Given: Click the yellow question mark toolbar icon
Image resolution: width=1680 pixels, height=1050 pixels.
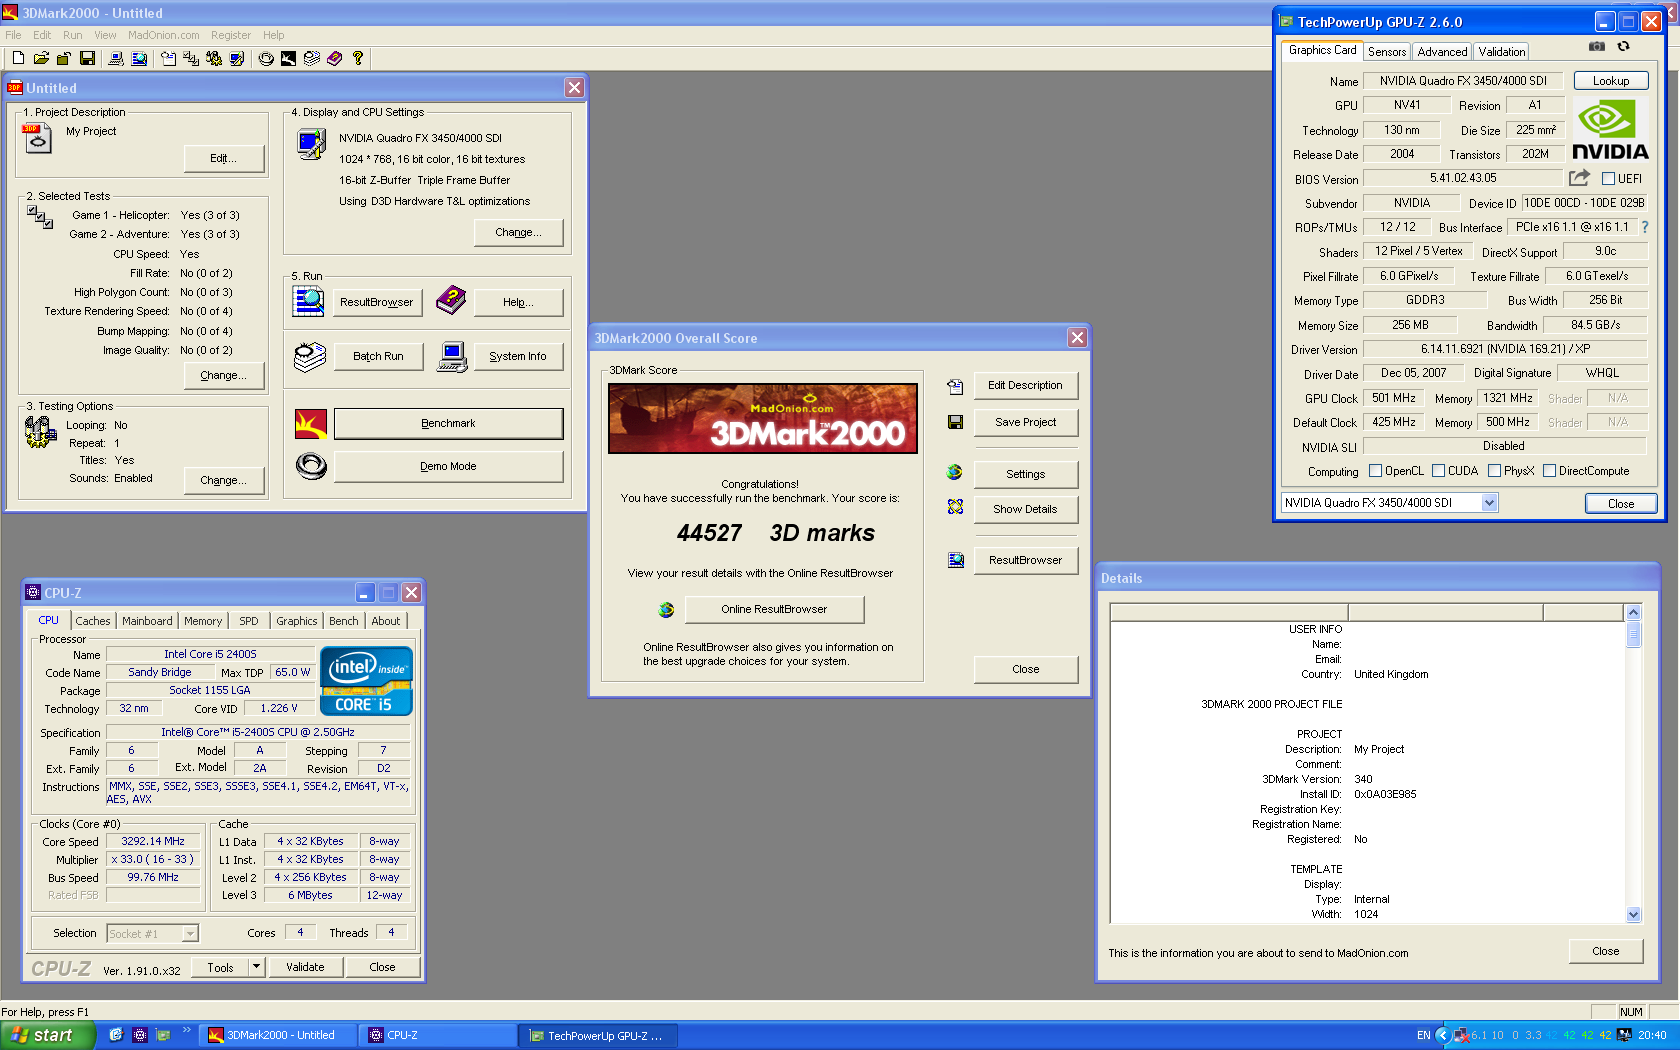Looking at the screenshot, I should click(x=358, y=59).
